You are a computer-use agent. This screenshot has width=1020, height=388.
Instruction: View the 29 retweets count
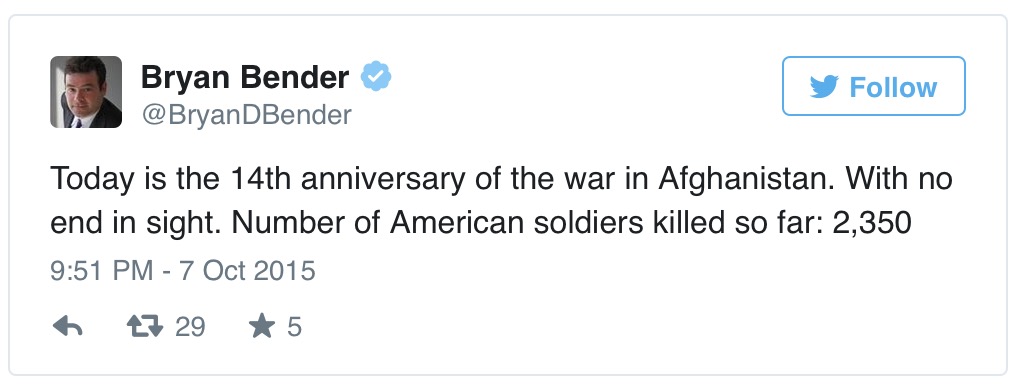point(190,326)
